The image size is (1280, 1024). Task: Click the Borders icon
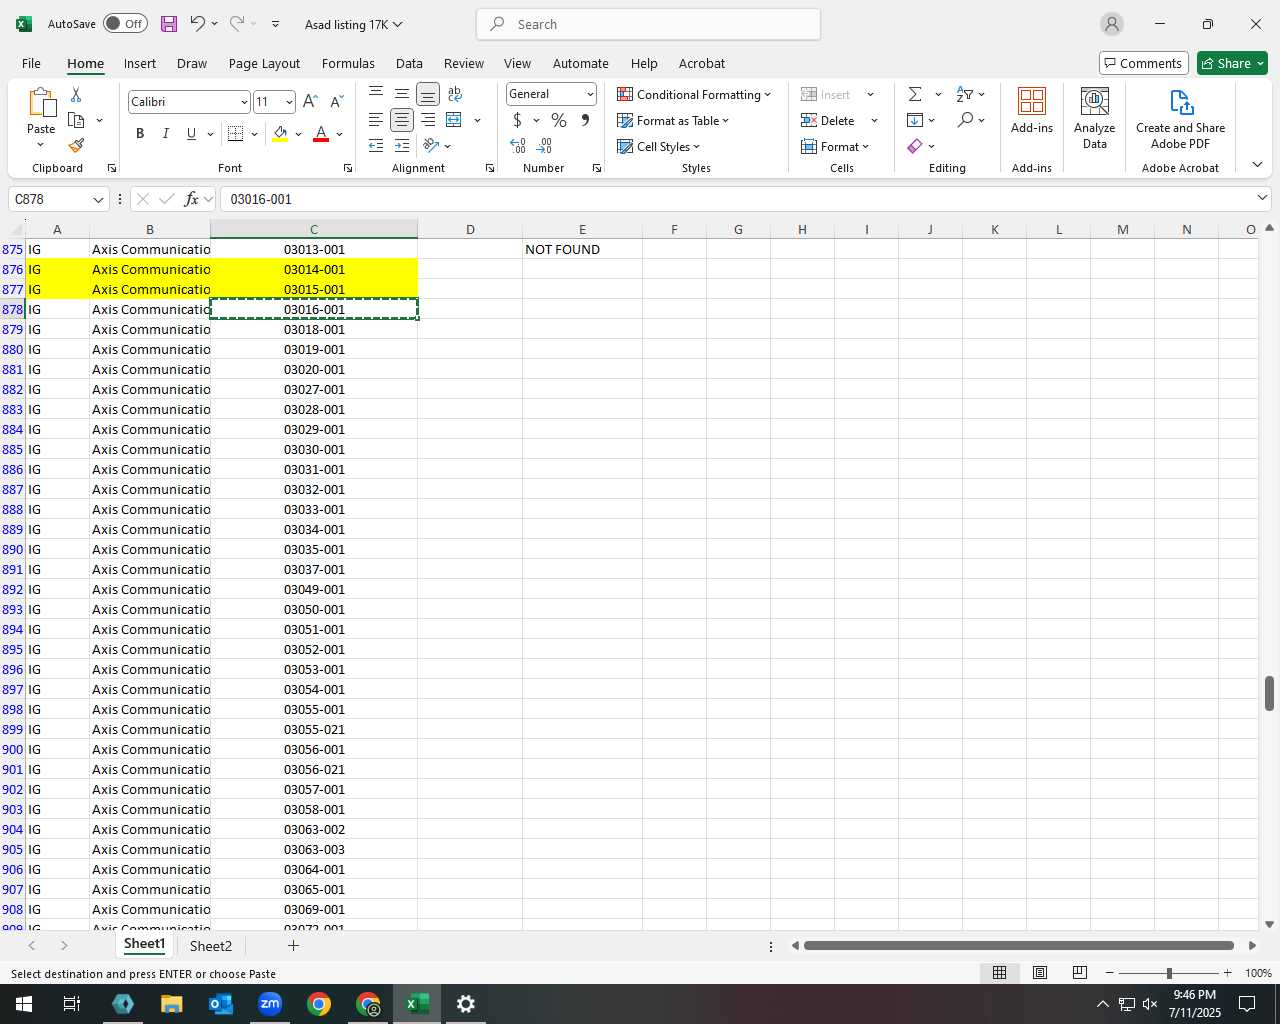[236, 133]
